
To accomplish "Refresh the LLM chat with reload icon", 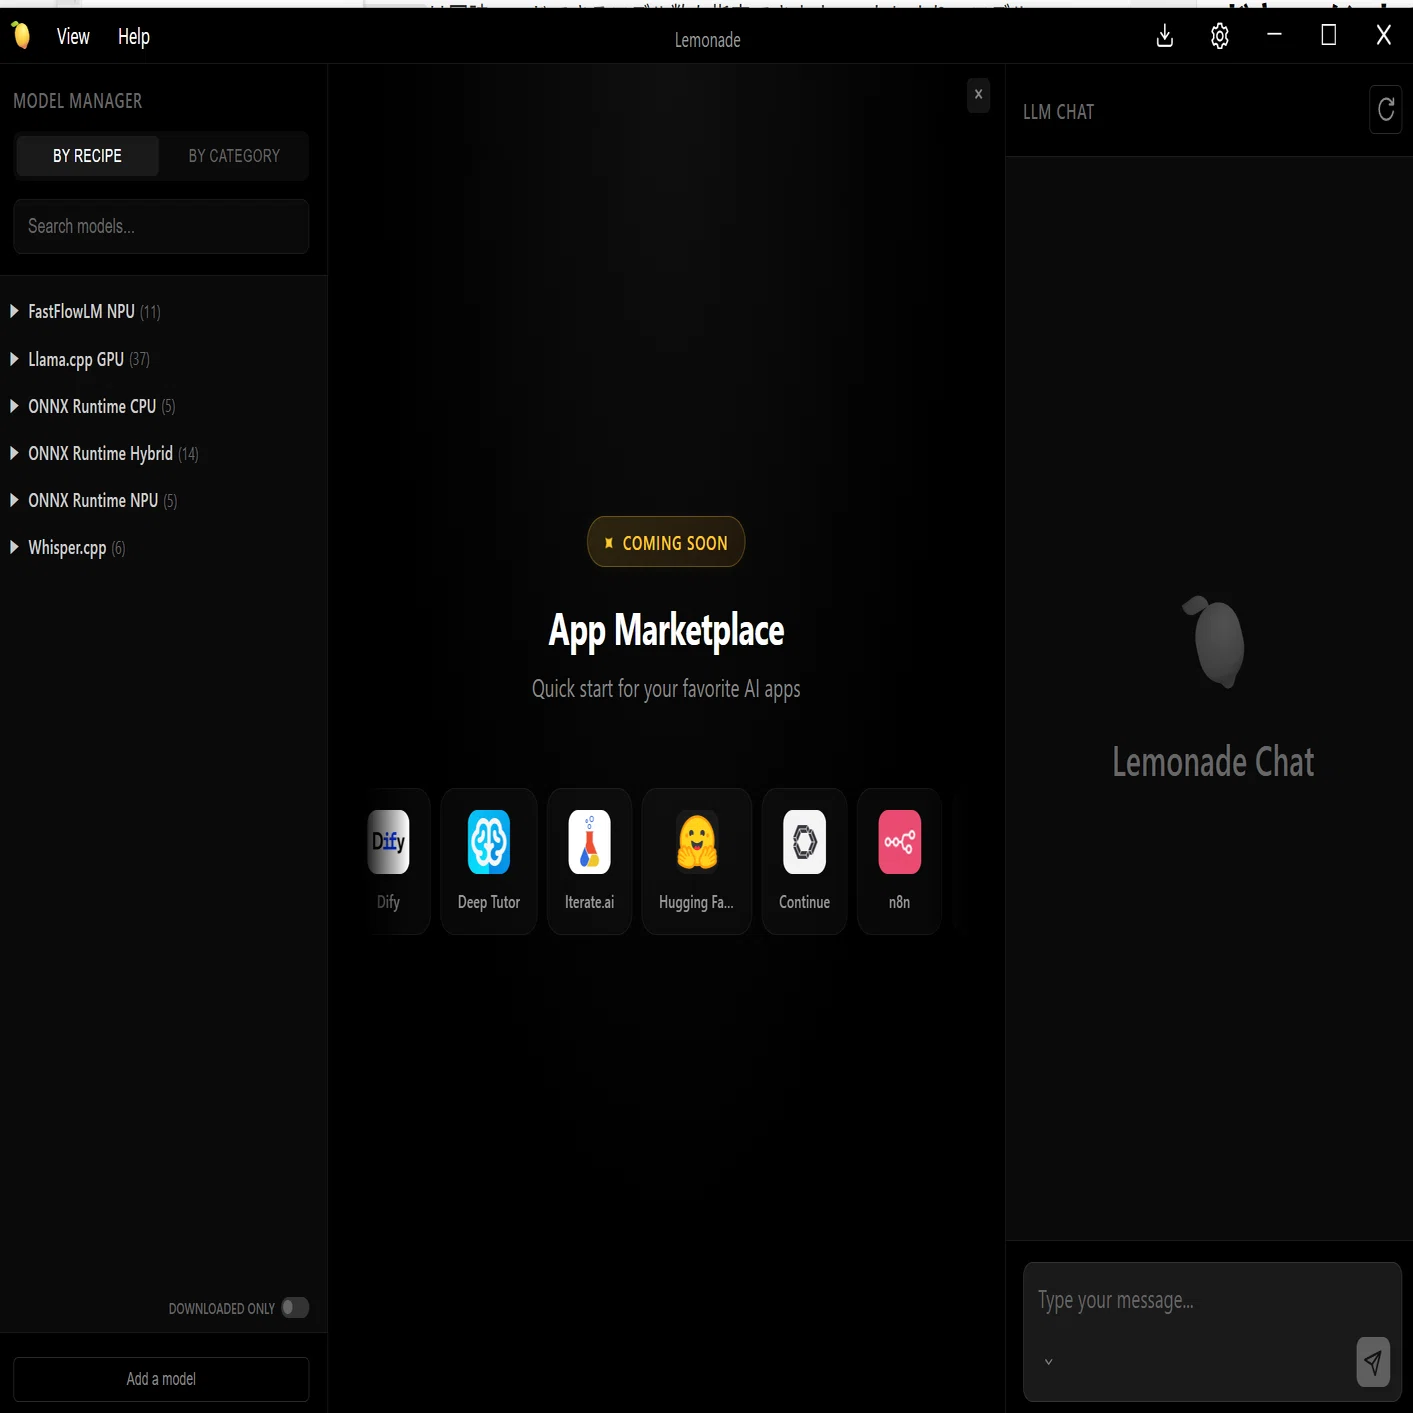I will [1385, 110].
